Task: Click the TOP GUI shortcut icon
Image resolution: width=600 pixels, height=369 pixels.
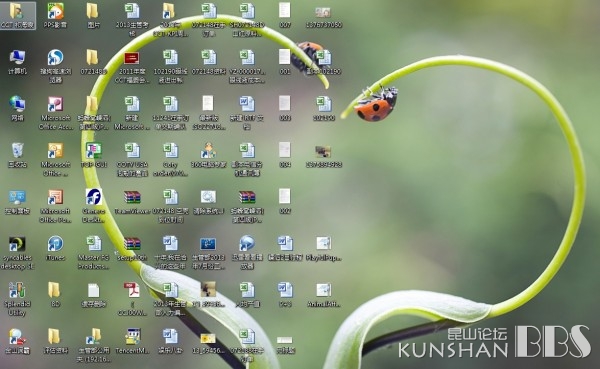Action: click(94, 150)
